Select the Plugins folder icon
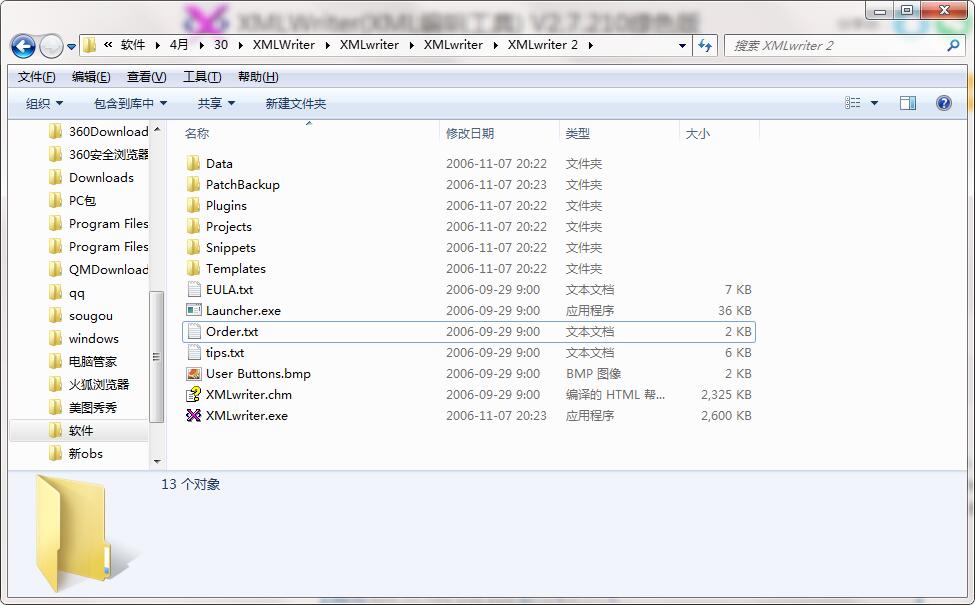 coord(193,205)
